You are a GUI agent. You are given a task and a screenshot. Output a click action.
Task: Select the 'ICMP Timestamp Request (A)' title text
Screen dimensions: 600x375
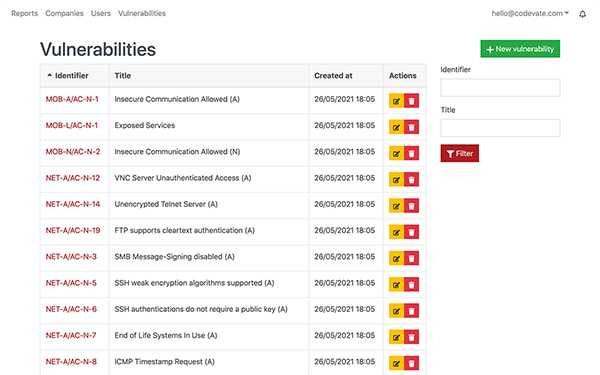(165, 362)
